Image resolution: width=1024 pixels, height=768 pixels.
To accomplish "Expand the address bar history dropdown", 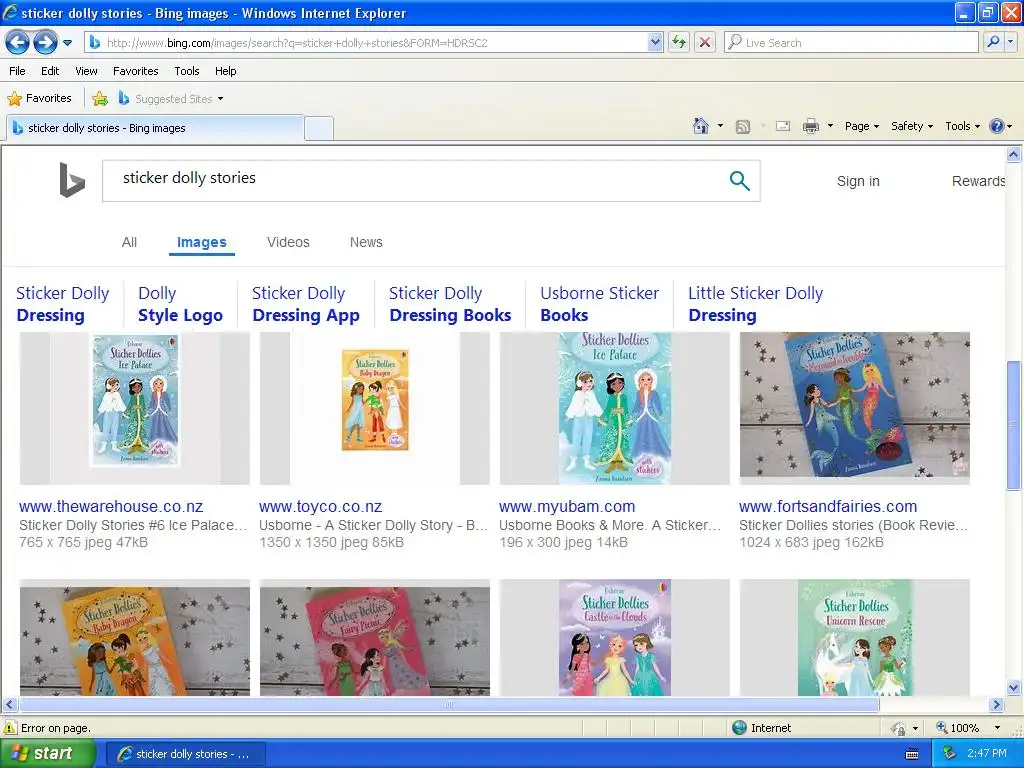I will pyautogui.click(x=655, y=43).
